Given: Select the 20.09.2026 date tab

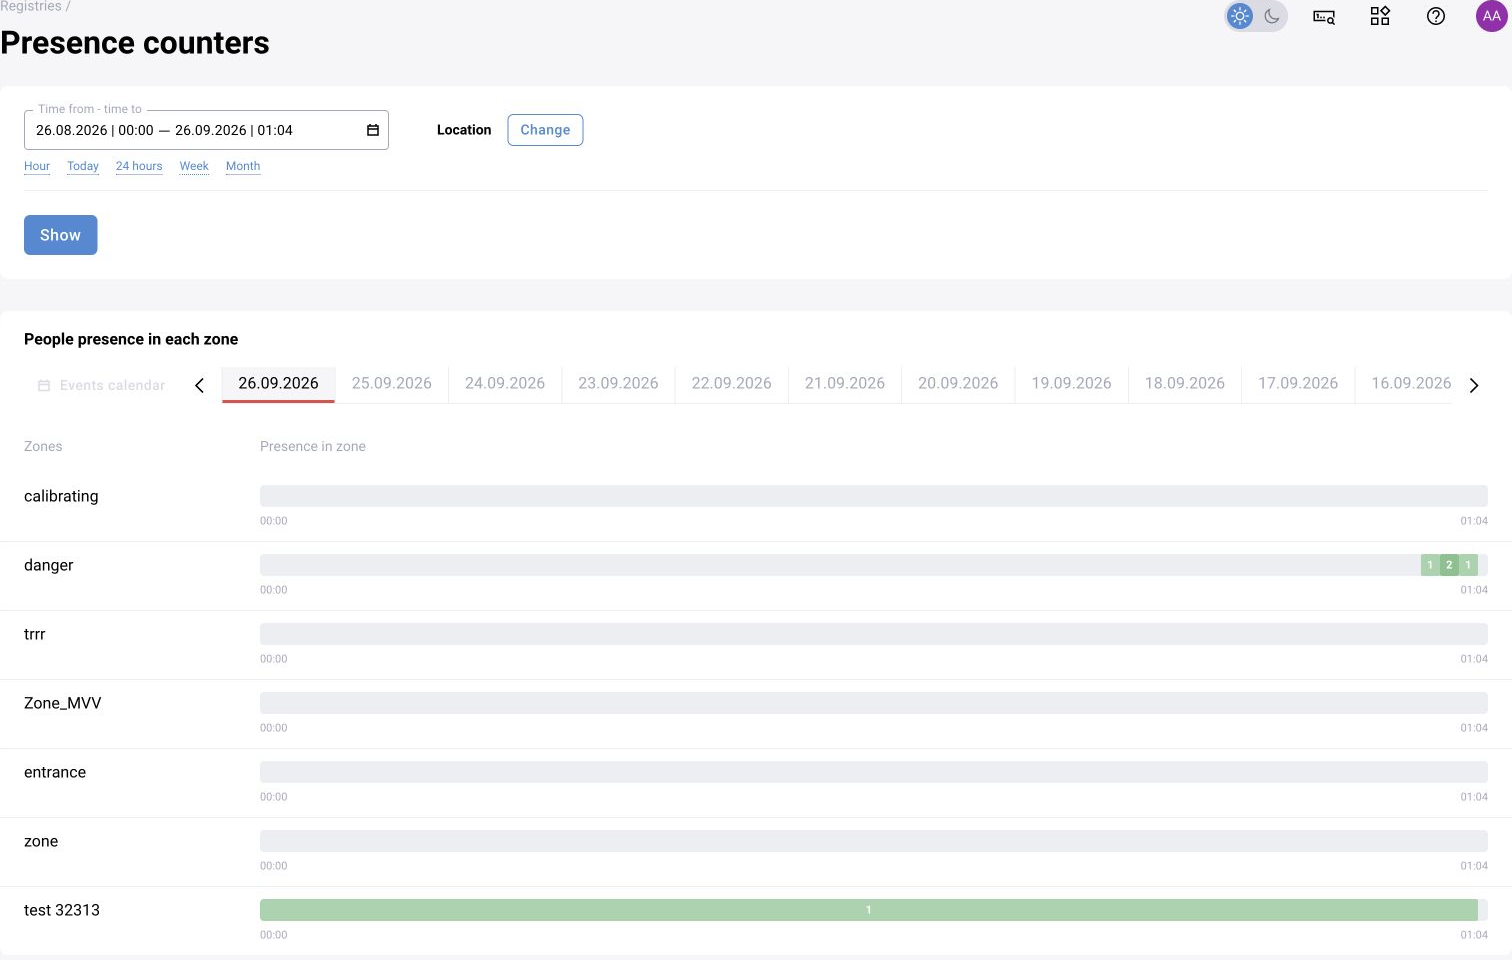Looking at the screenshot, I should tap(958, 383).
